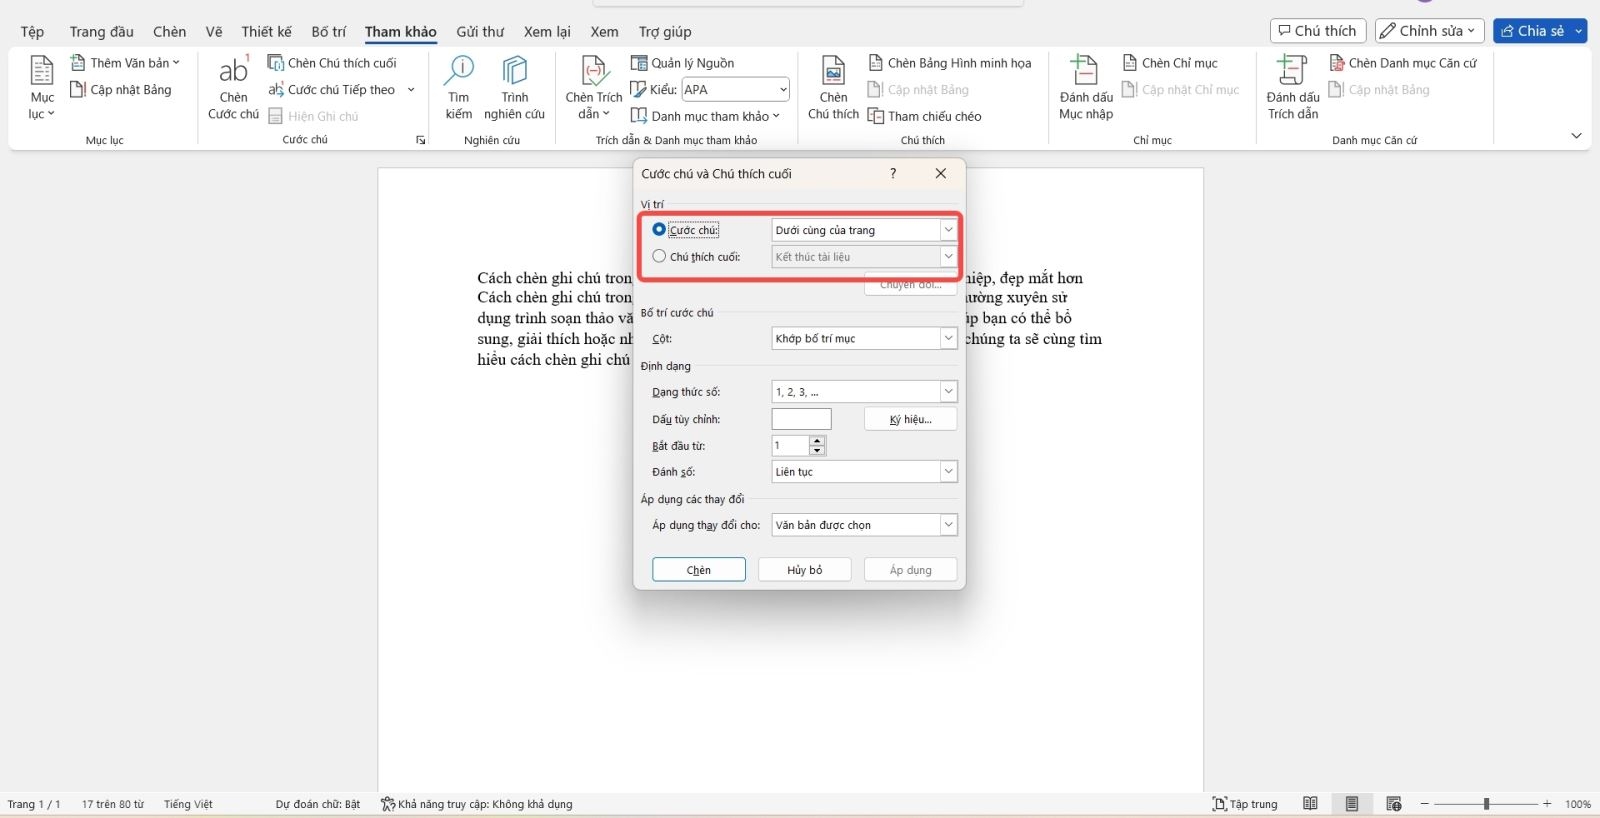Open Chỉnh sửa editing mode dropdown

(x=1430, y=31)
